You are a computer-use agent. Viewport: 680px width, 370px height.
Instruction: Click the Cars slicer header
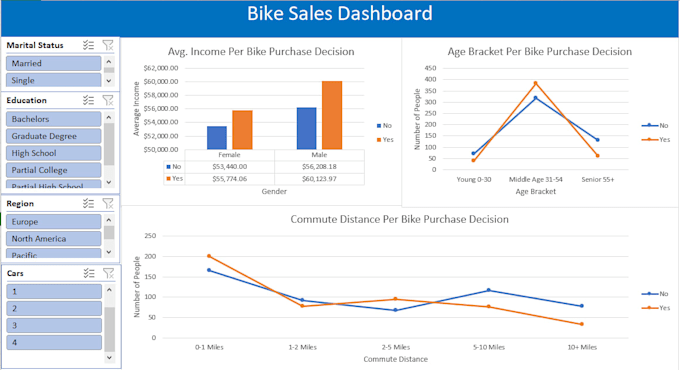[15, 273]
